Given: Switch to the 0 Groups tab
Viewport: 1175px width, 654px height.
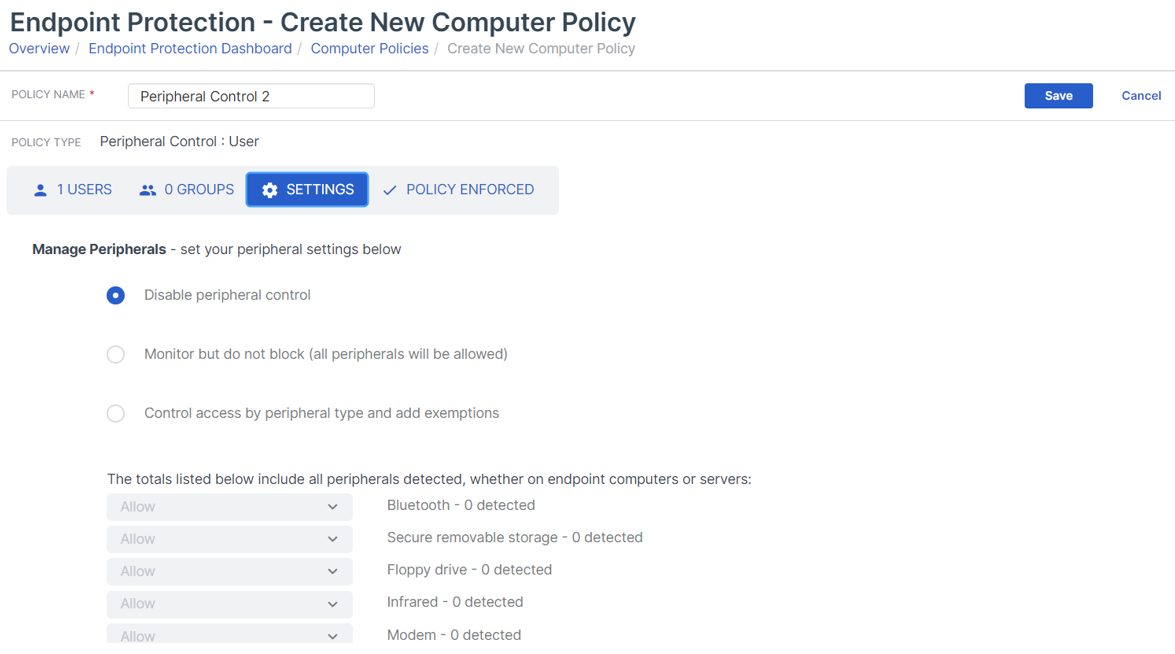Looking at the screenshot, I should click(187, 190).
